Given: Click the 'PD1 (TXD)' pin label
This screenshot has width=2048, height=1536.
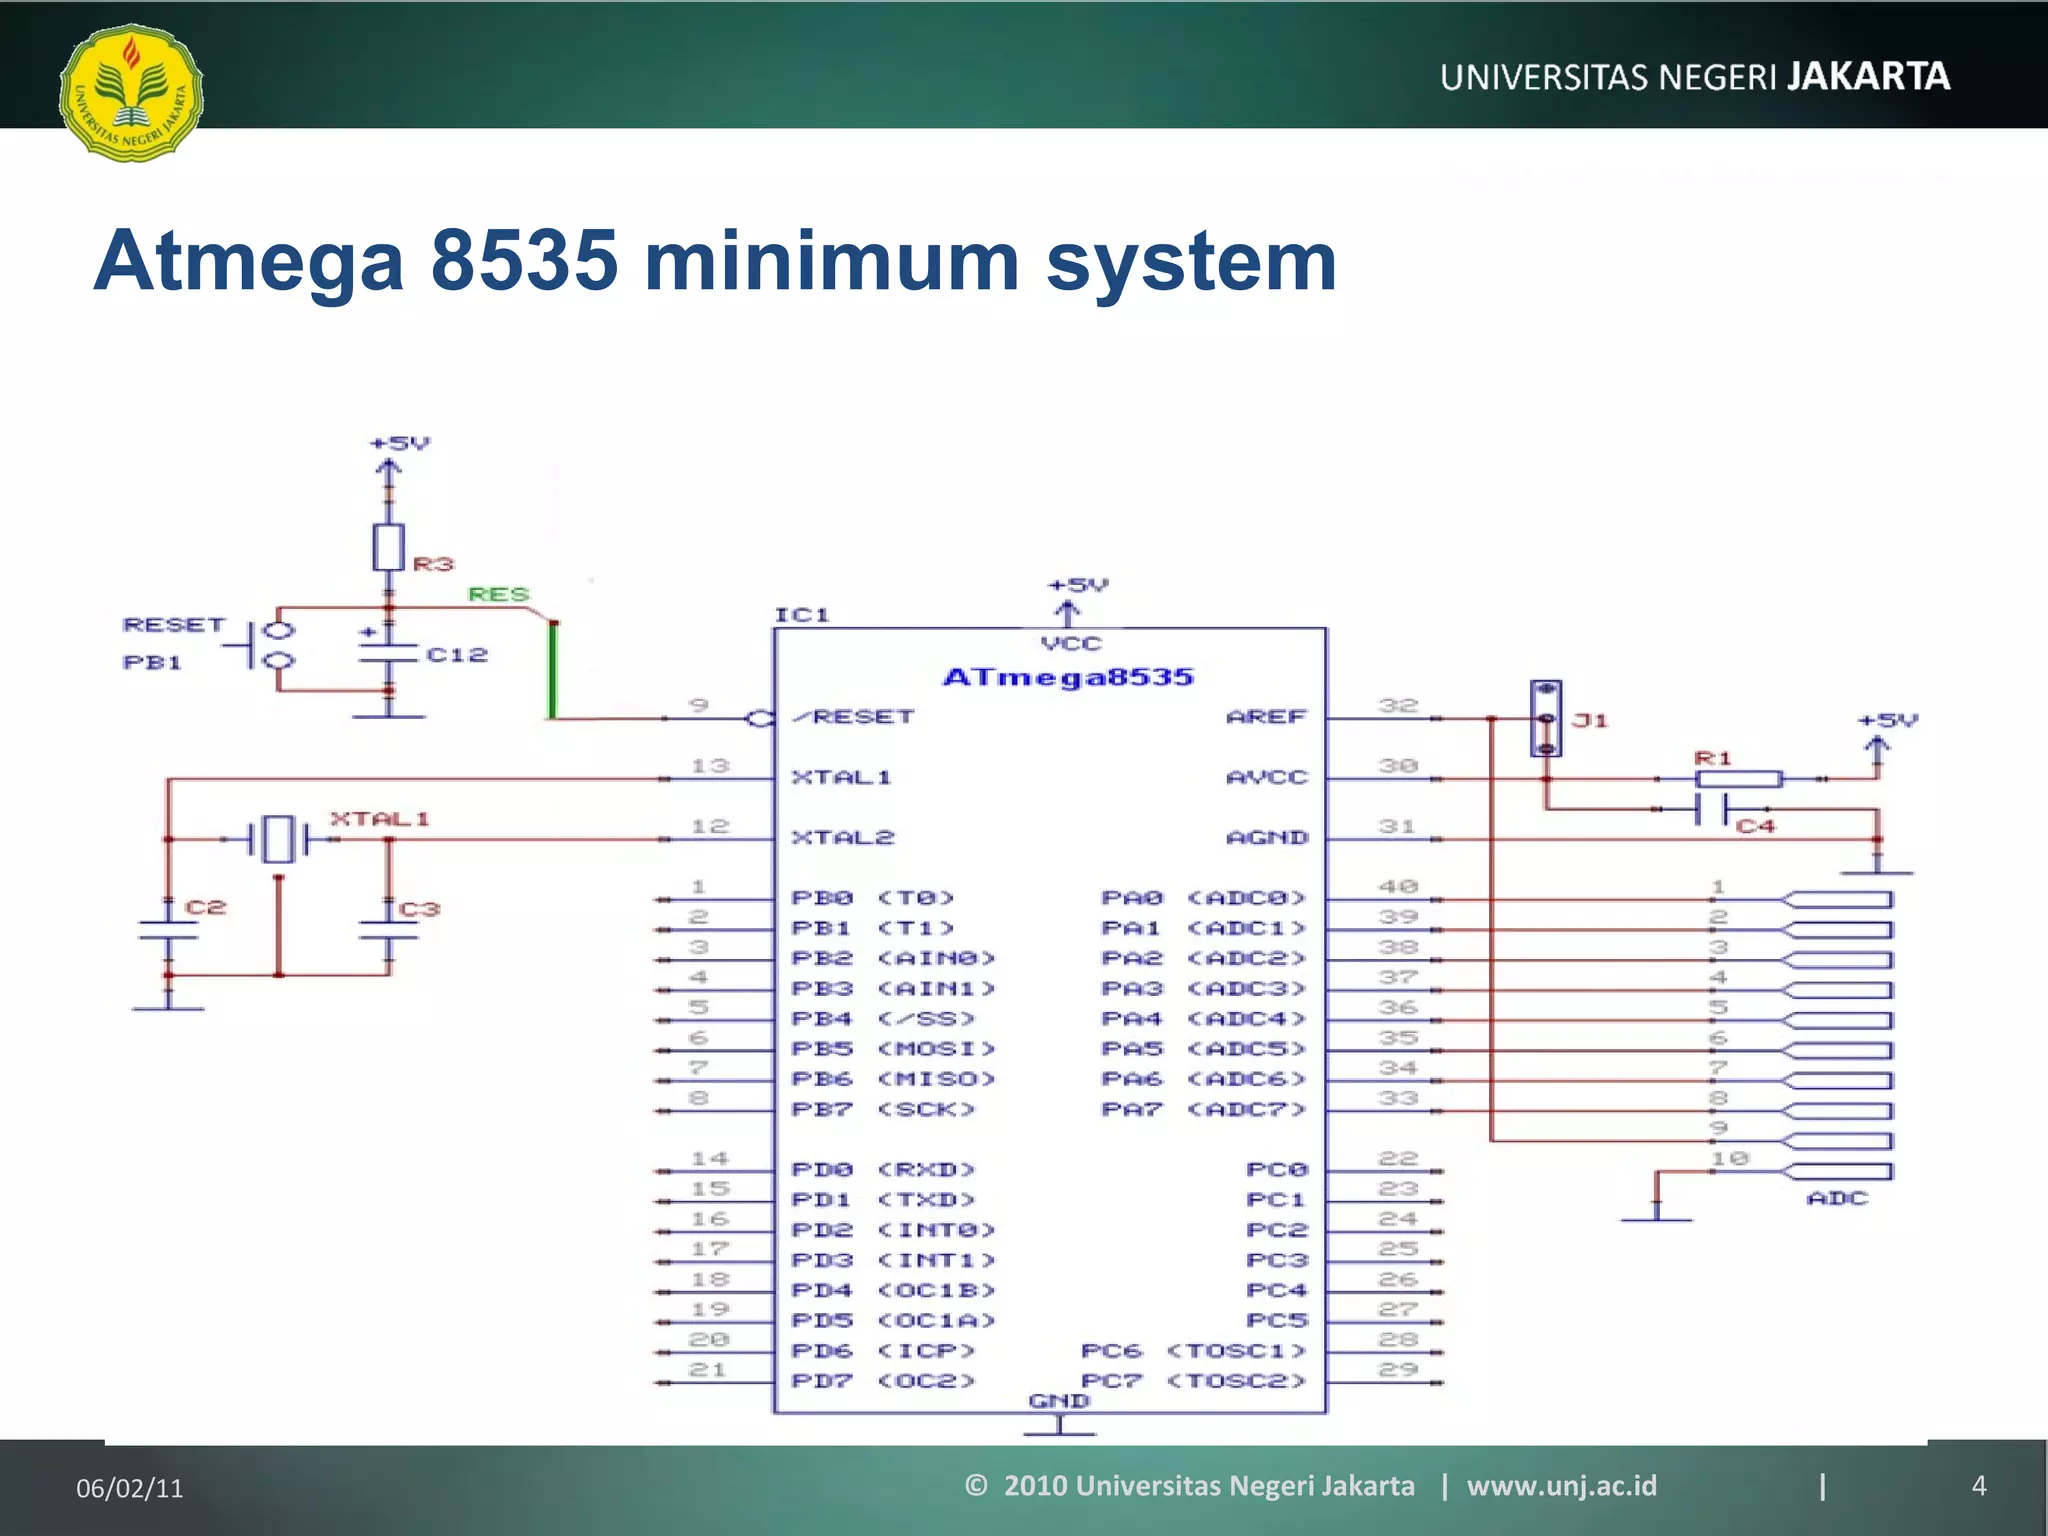Looking at the screenshot, I should tap(883, 1200).
